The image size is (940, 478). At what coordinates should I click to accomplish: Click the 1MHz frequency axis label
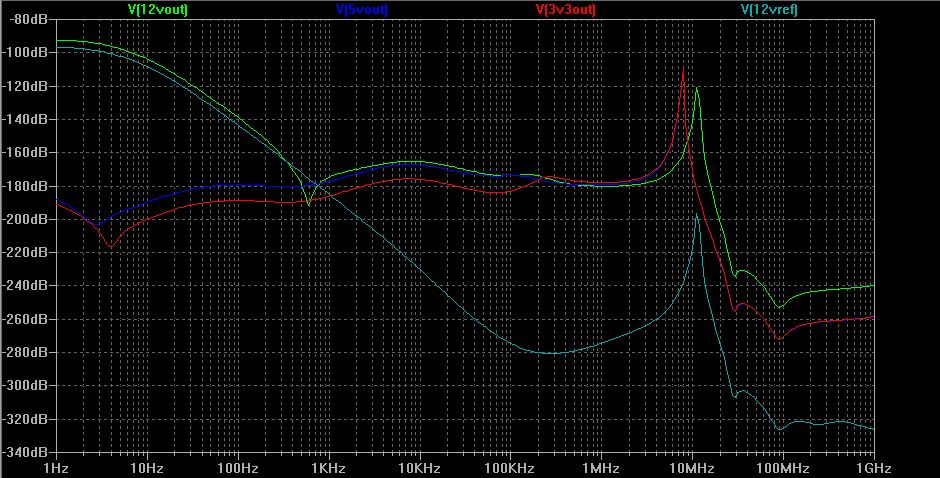[x=601, y=468]
